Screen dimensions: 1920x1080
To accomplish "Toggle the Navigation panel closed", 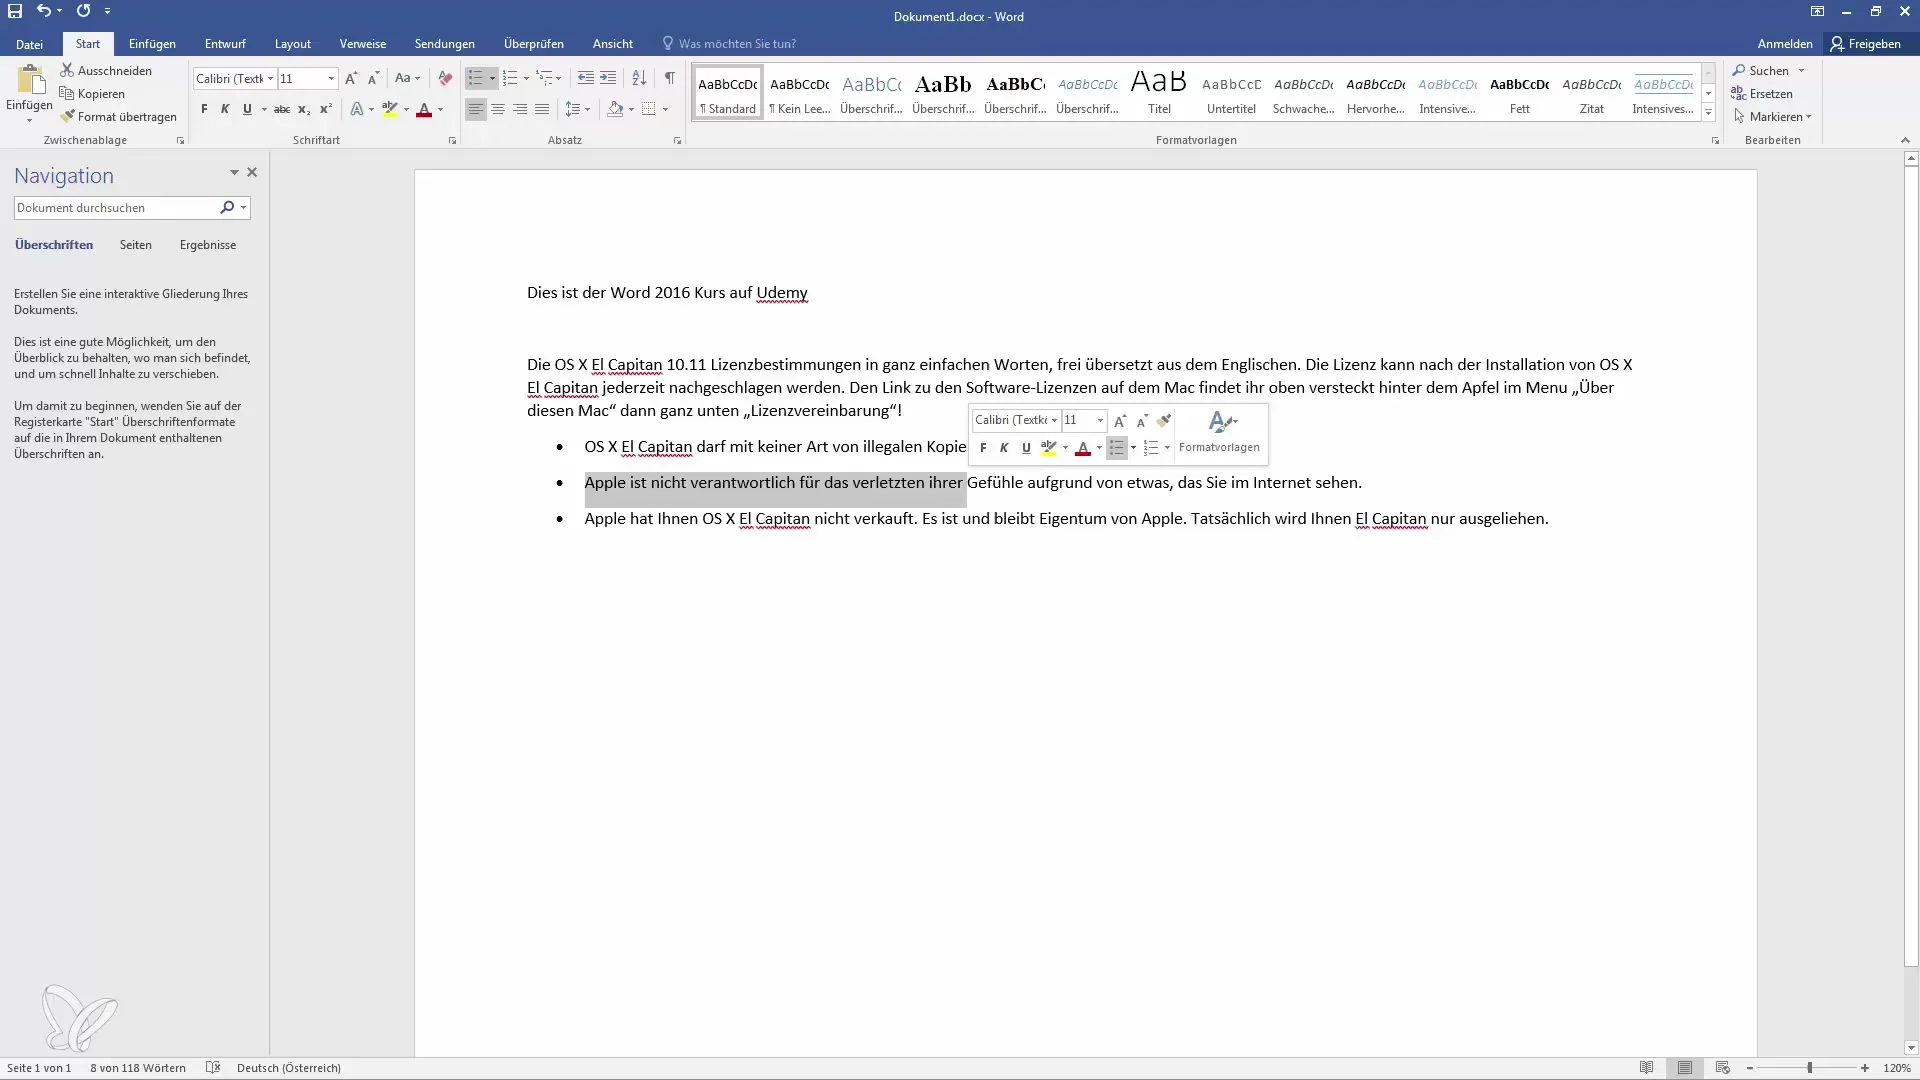I will coord(251,171).
